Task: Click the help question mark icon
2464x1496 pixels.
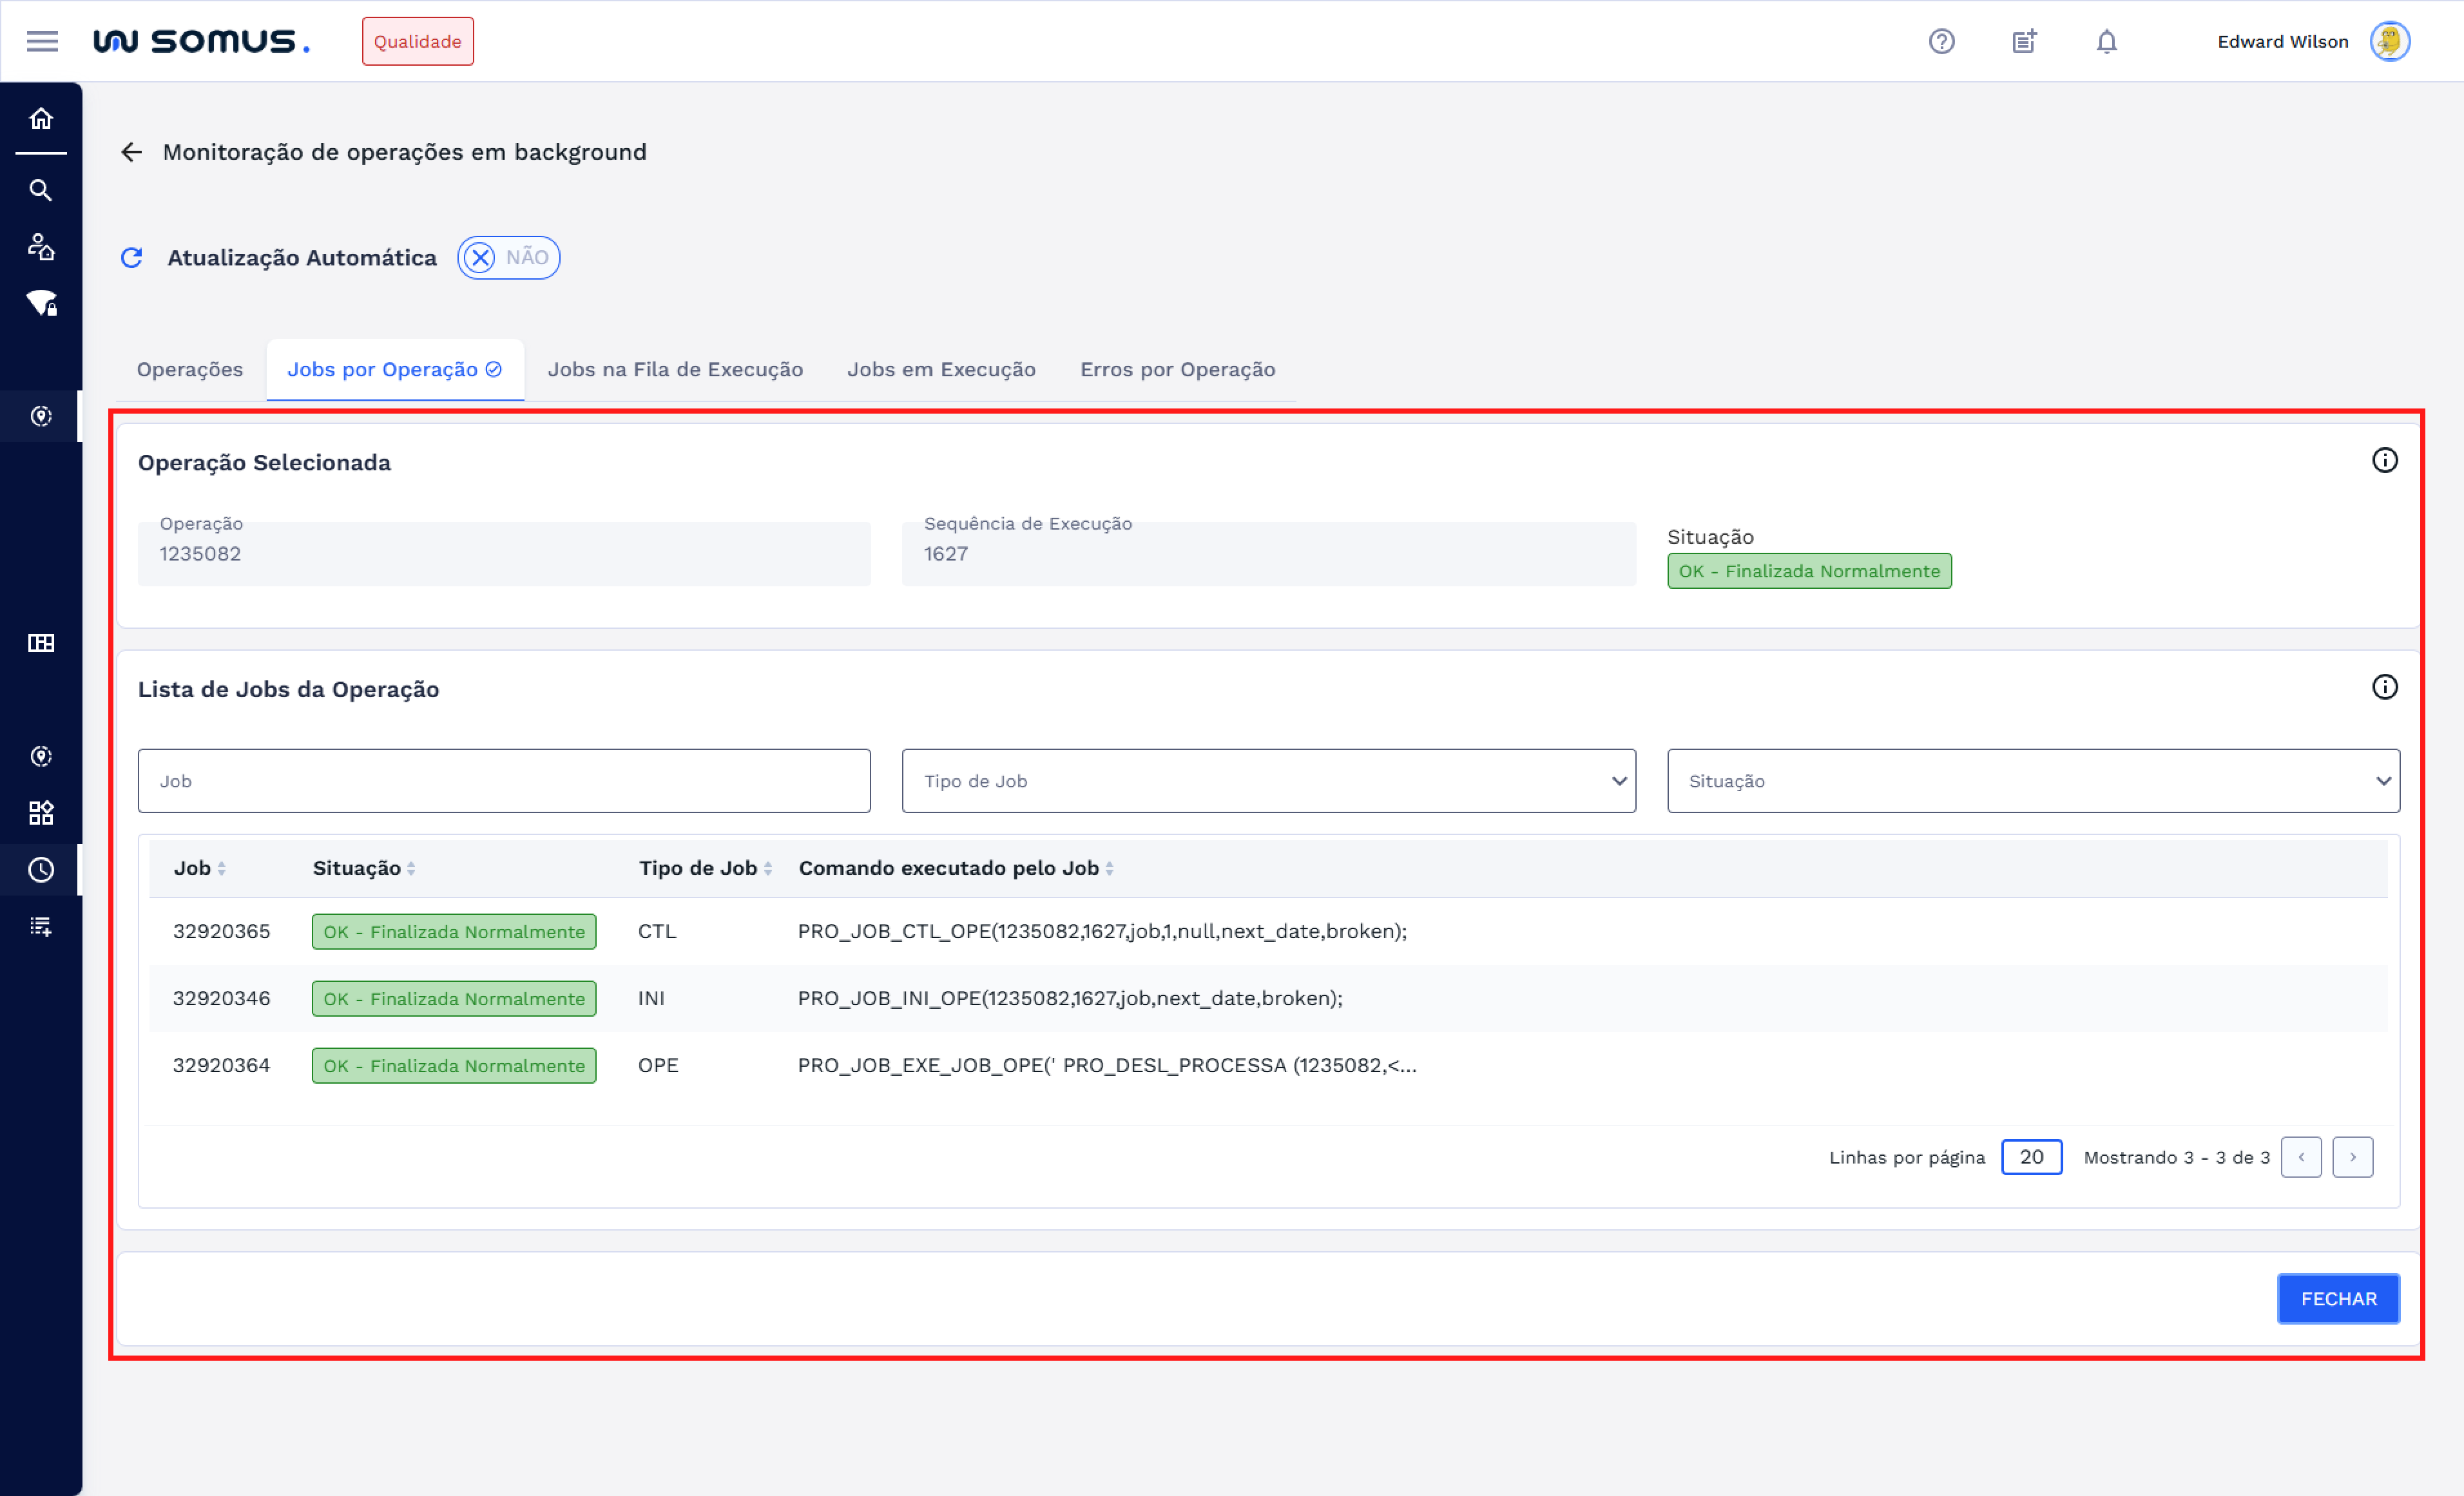Action: (x=1941, y=41)
